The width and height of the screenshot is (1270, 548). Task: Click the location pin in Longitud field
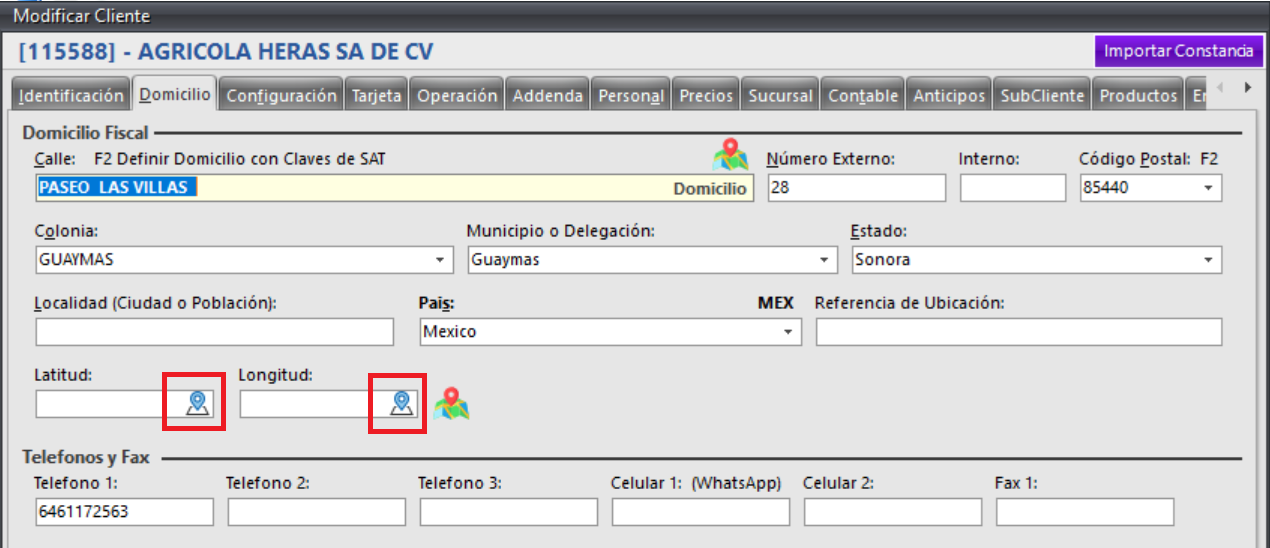click(402, 403)
